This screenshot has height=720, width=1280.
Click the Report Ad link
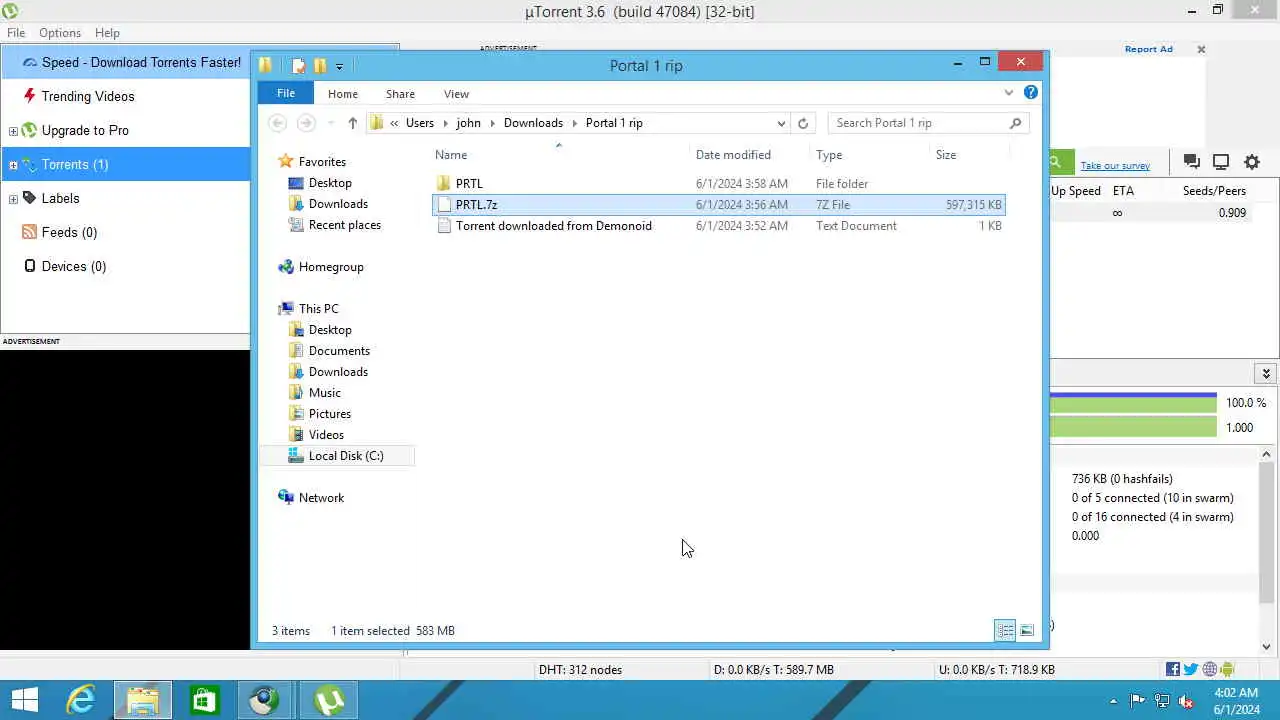(1148, 49)
